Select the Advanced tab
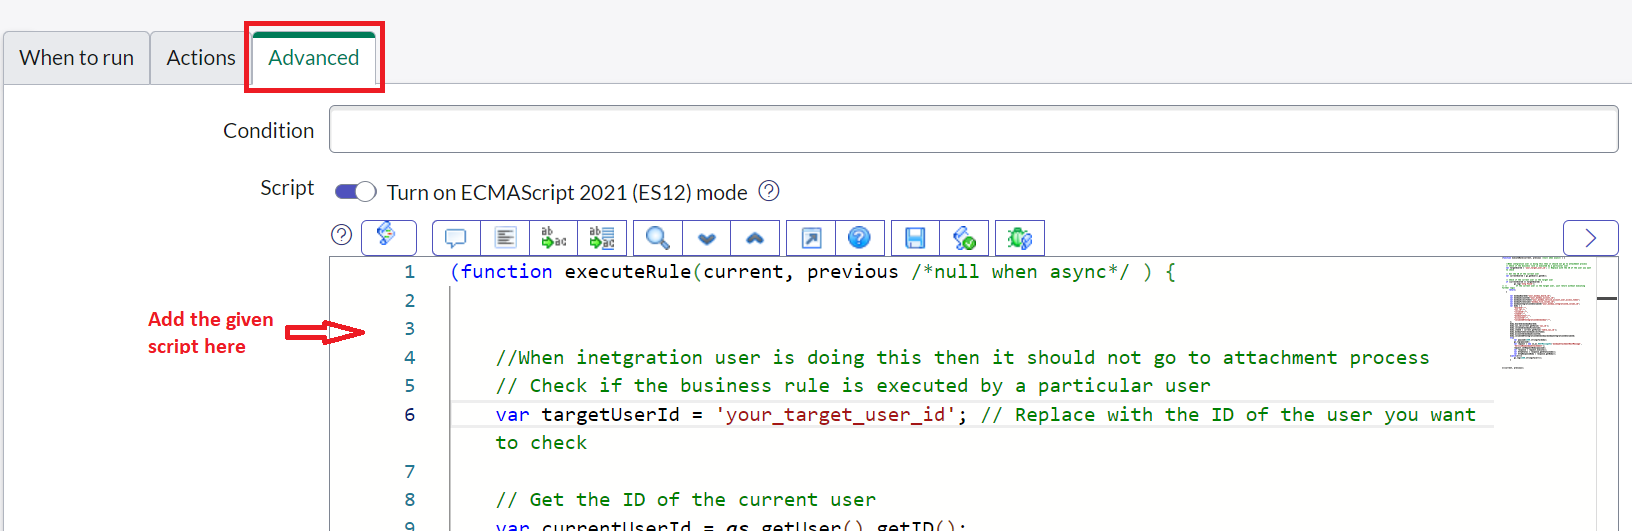Viewport: 1632px width, 531px height. click(314, 58)
